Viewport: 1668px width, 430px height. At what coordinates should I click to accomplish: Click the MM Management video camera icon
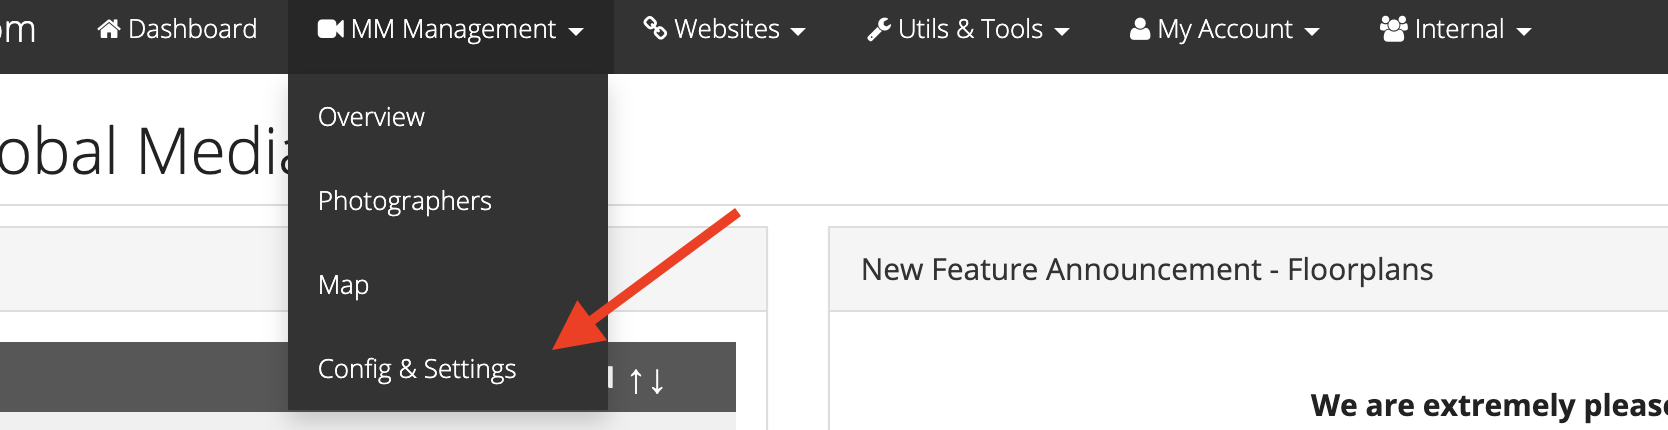[x=331, y=29]
